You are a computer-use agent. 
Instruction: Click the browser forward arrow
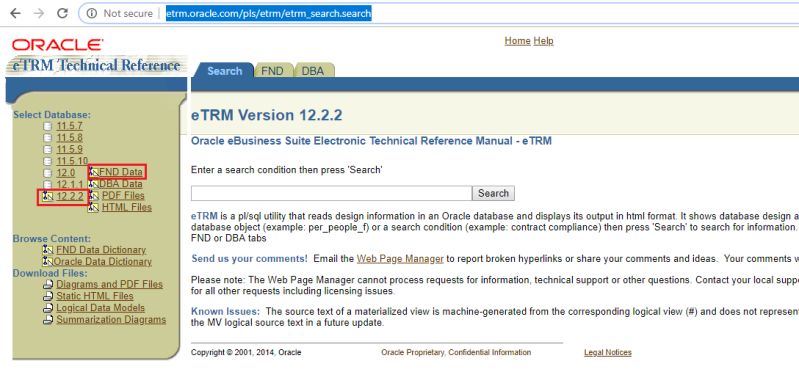[39, 13]
